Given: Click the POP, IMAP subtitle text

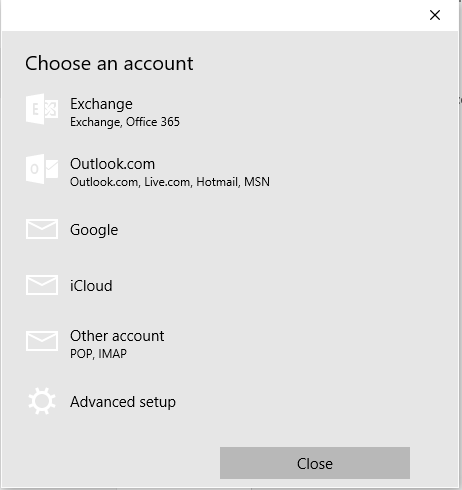Looking at the screenshot, I should 98,354.
